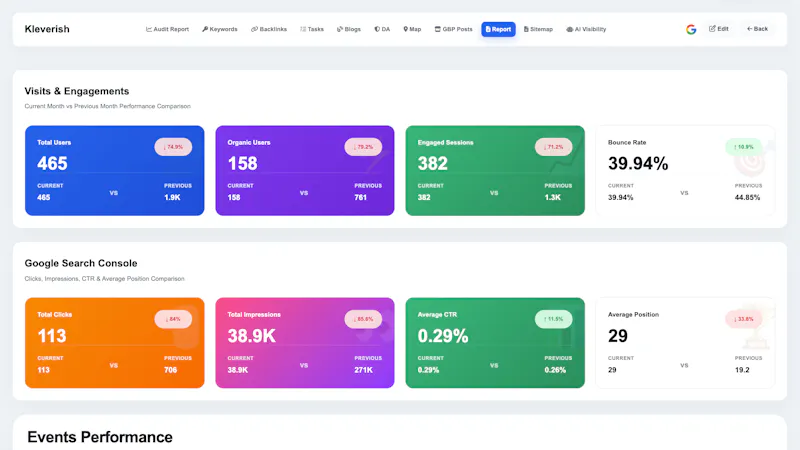
Task: Click previous Average CTR value 0.26%
Action: pyautogui.click(x=555, y=370)
